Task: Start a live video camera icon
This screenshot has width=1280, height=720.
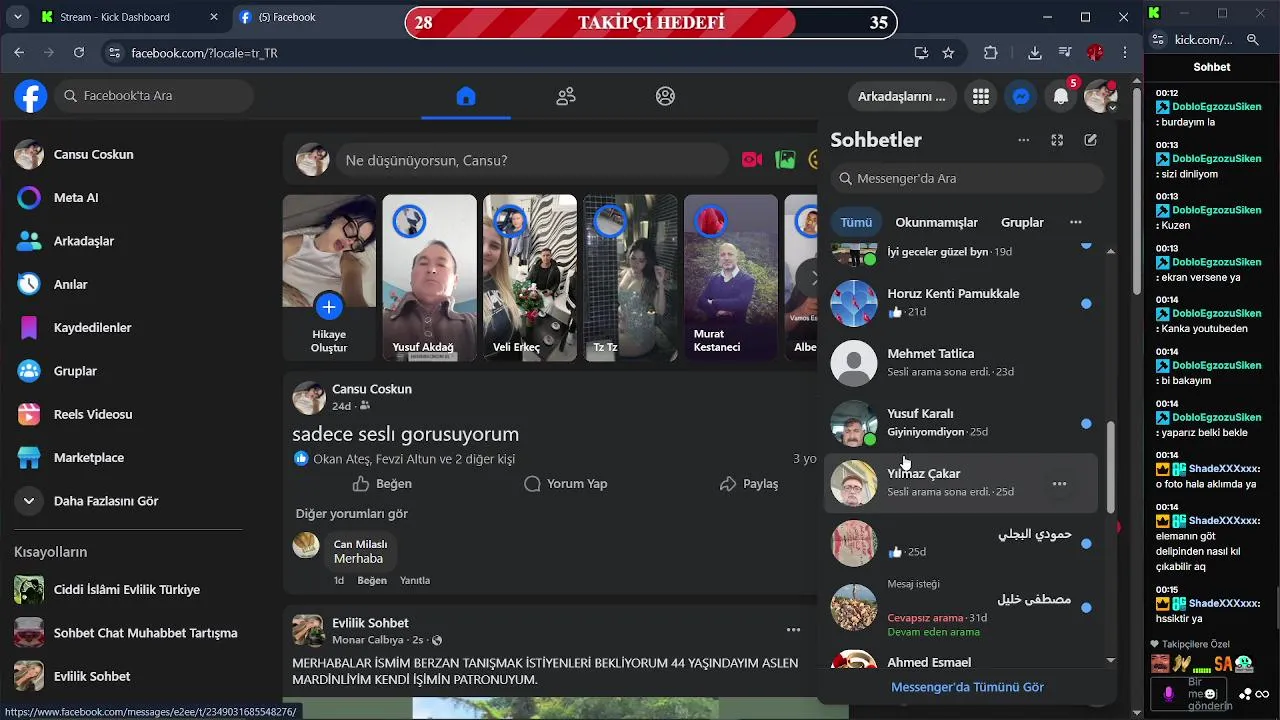Action: 752,159
